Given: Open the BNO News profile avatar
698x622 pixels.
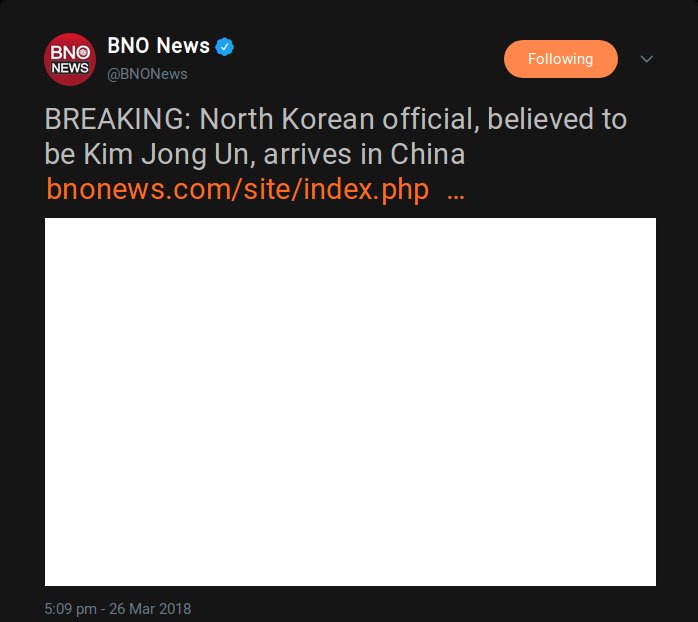Looking at the screenshot, I should point(70,59).
